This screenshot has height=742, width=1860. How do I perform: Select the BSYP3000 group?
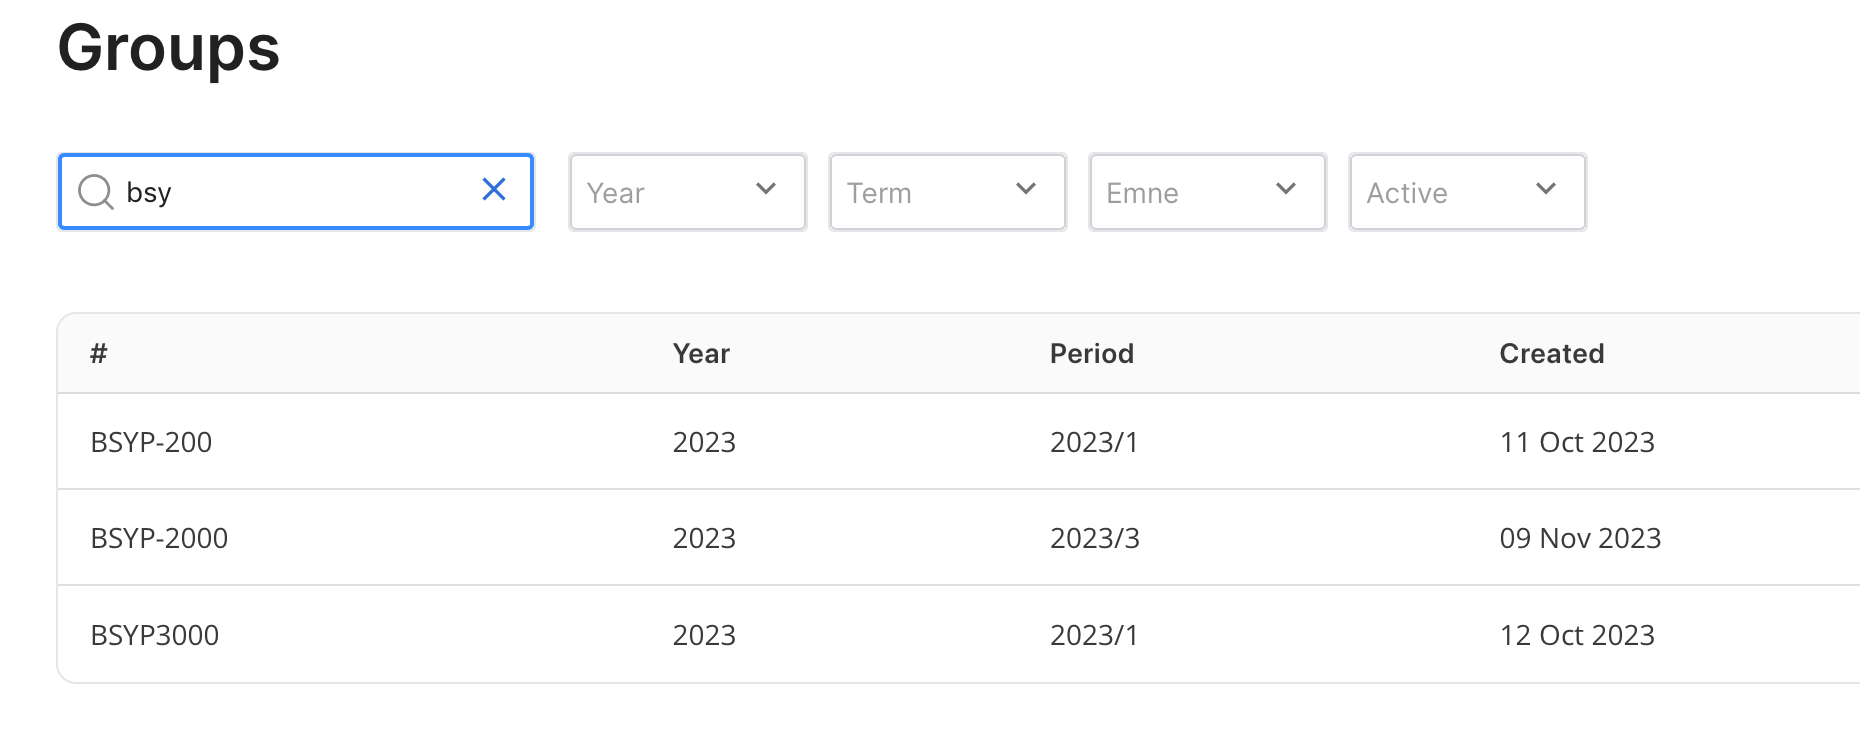point(154,635)
